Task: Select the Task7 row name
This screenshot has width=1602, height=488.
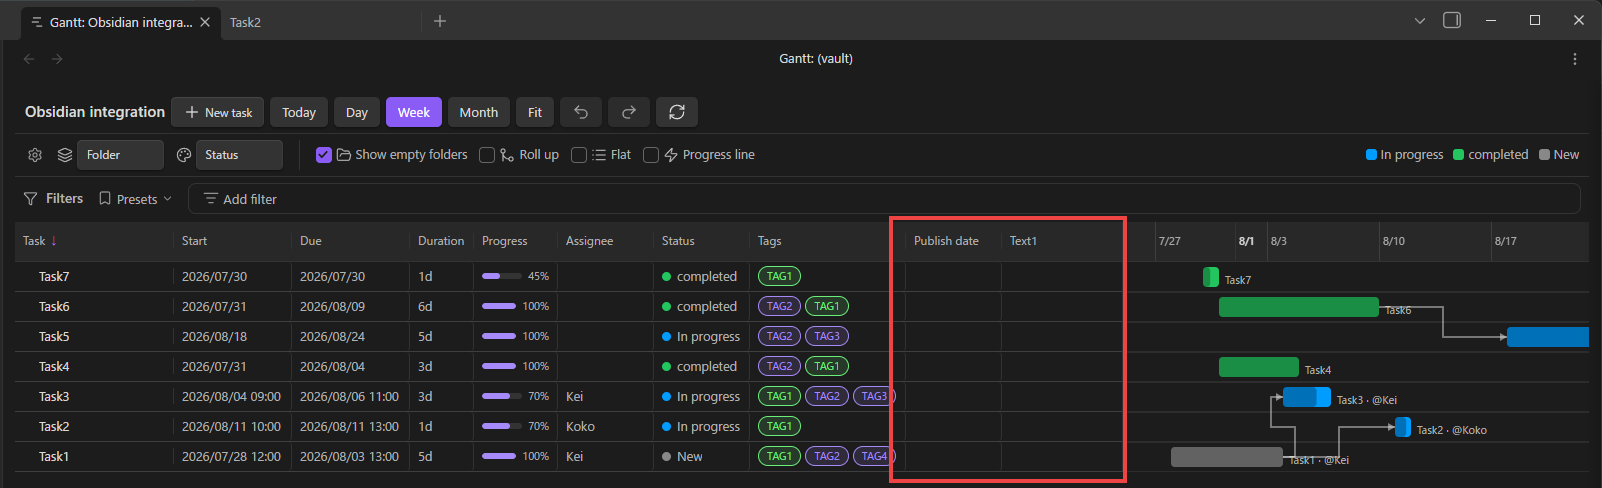Action: [54, 277]
